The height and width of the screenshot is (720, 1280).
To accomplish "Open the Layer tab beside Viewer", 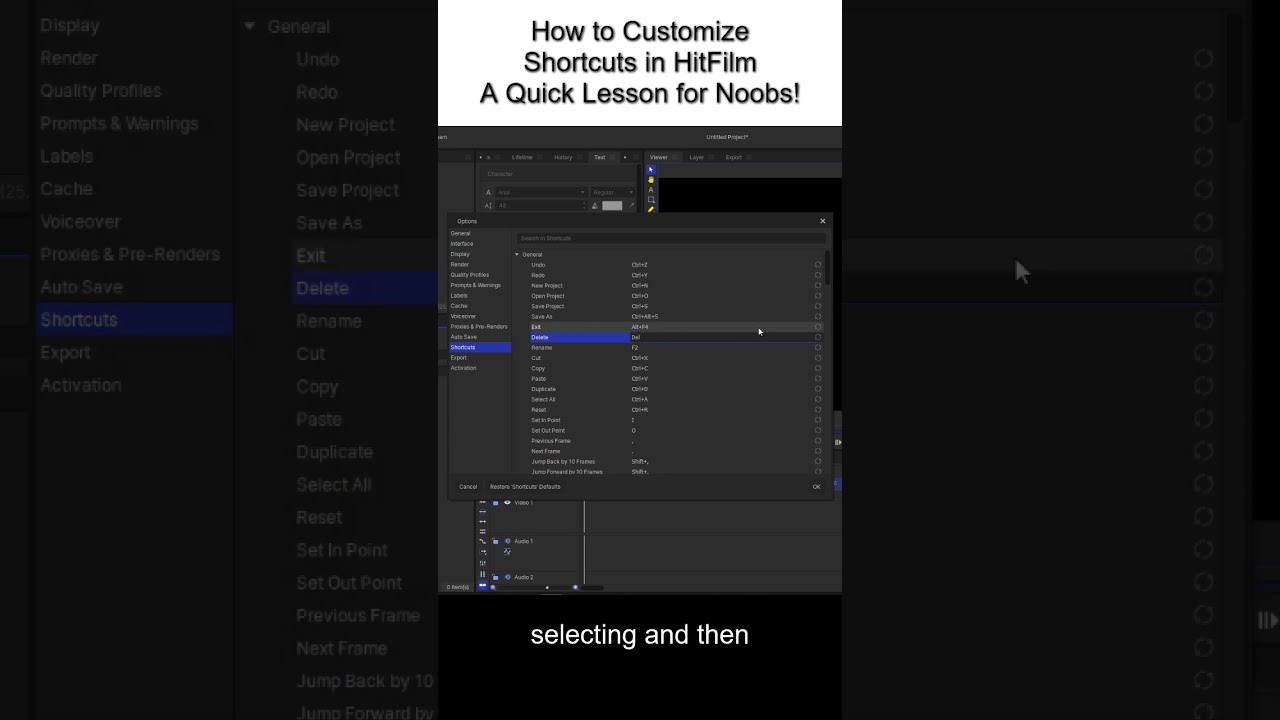I will (x=697, y=157).
